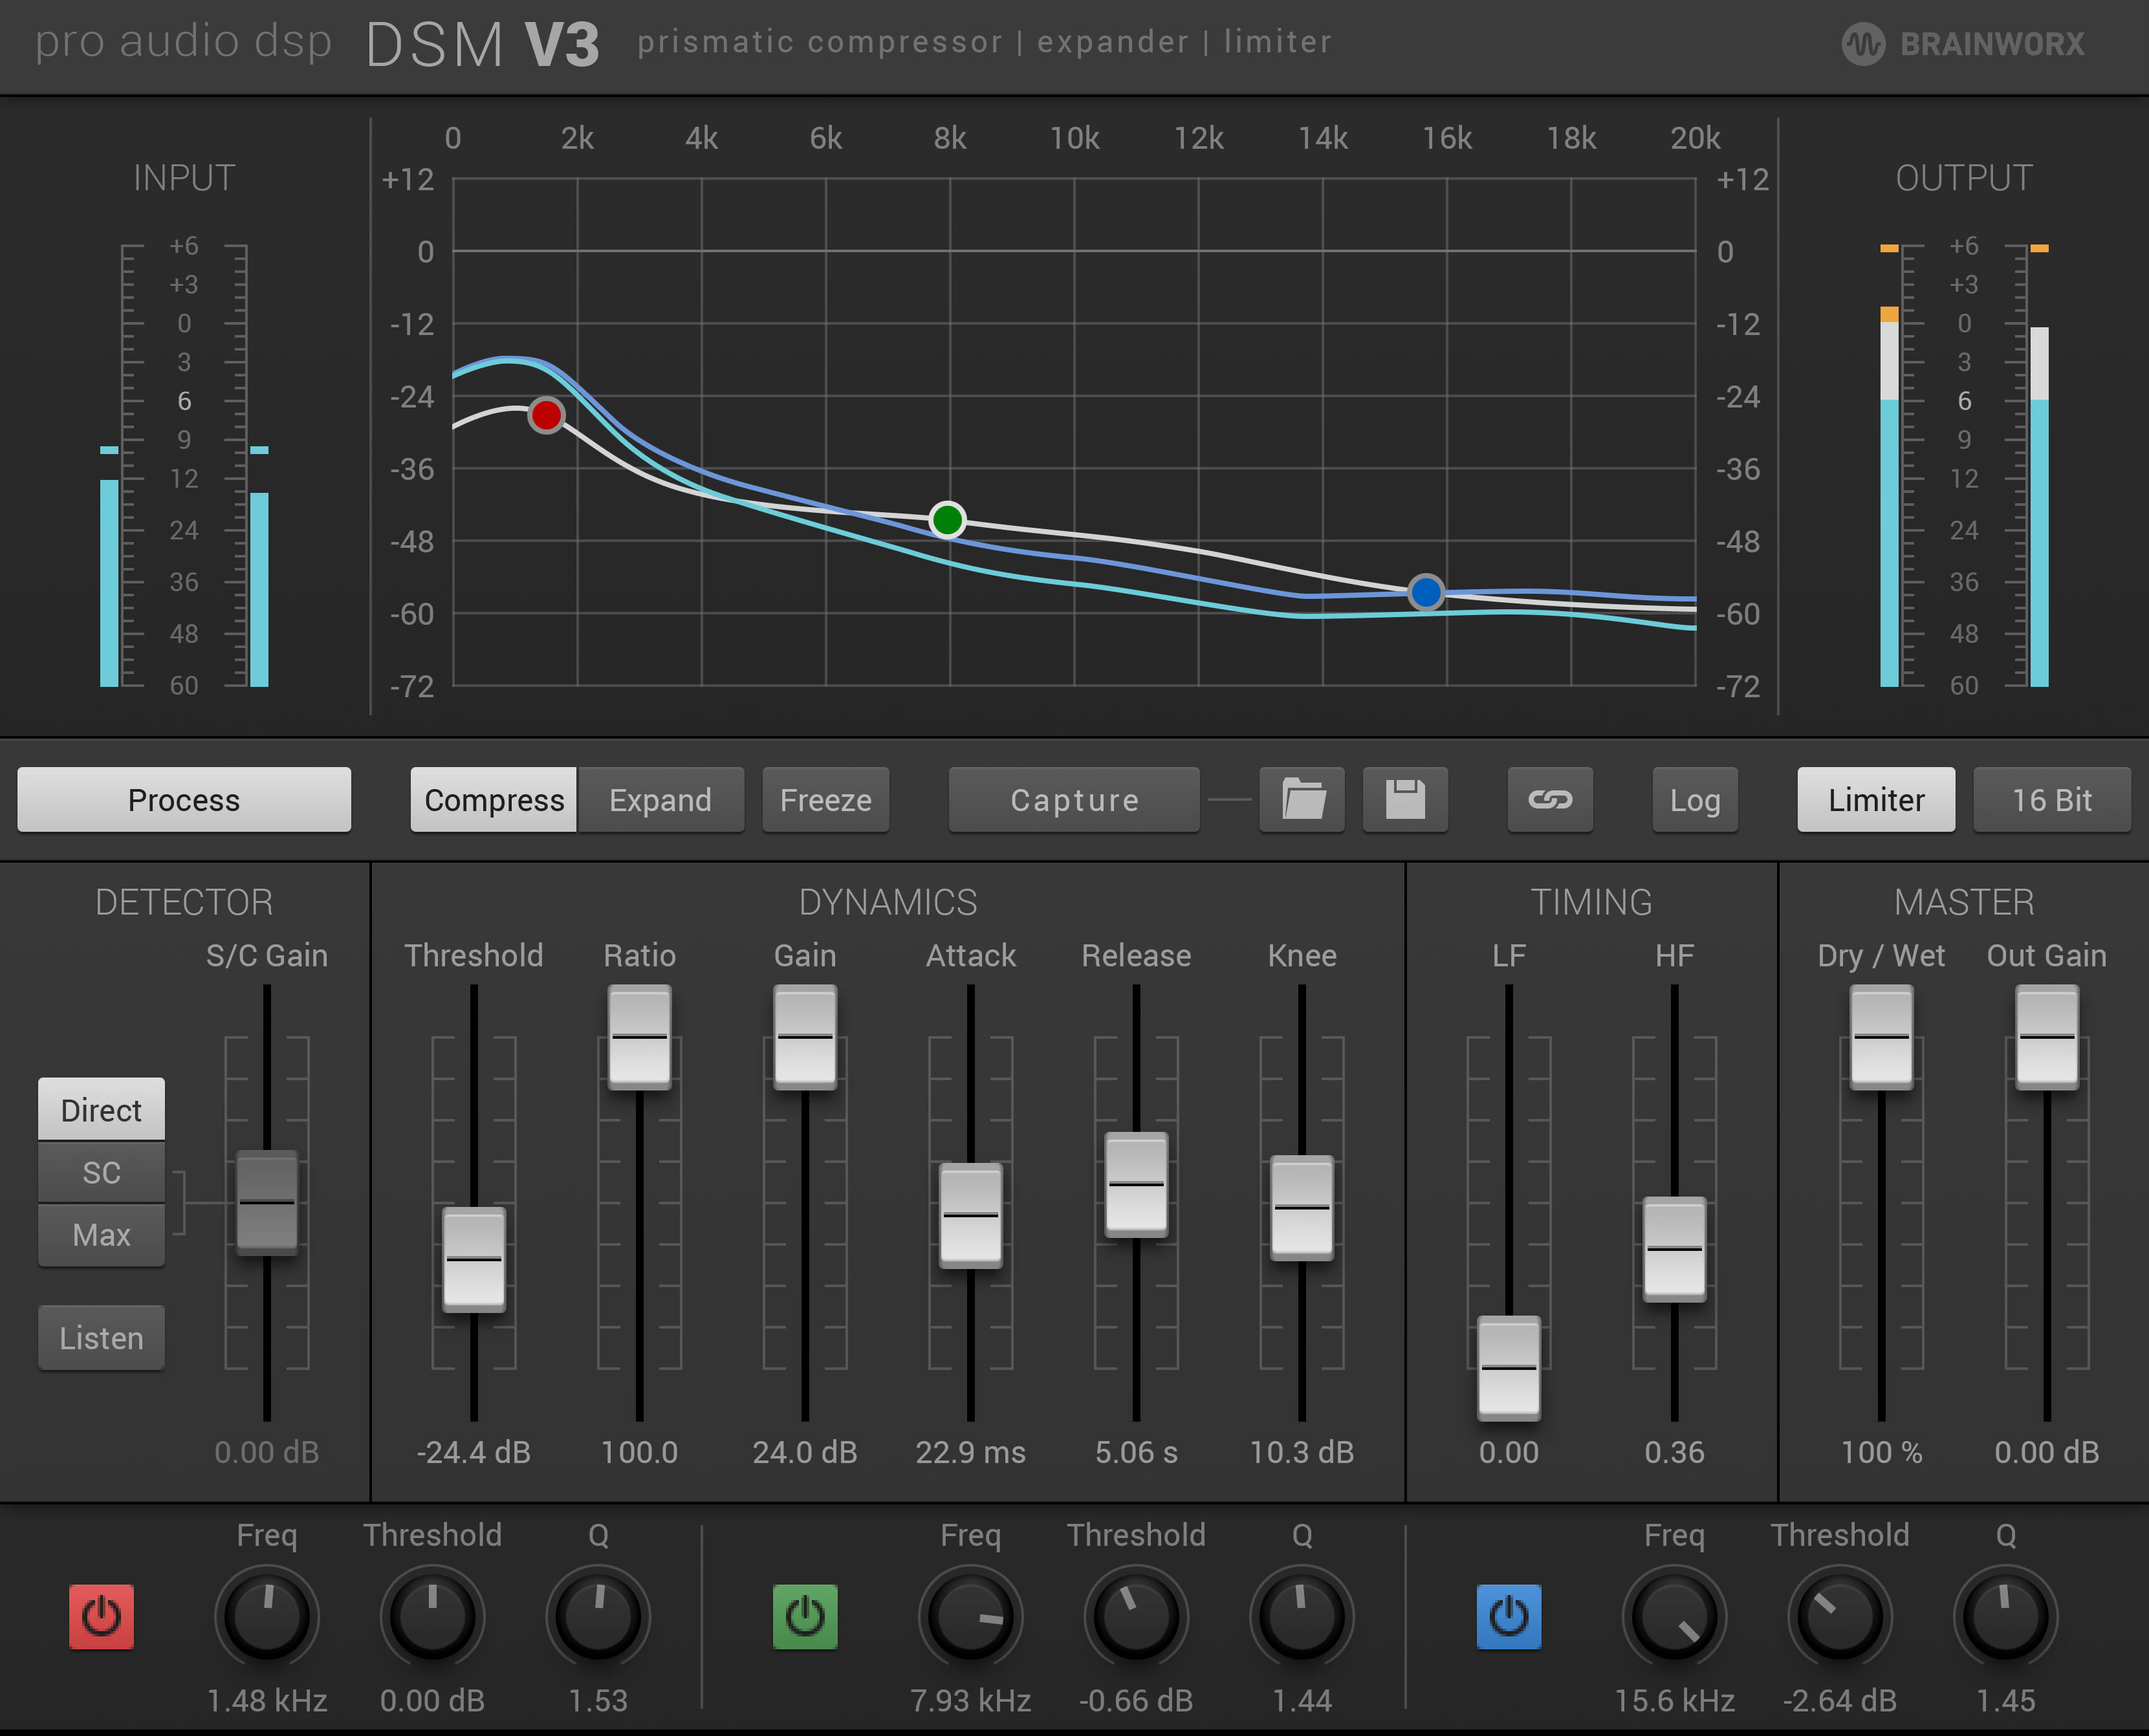This screenshot has width=2149, height=1736.
Task: Click the blue band Freq knob
Action: click(1675, 1616)
